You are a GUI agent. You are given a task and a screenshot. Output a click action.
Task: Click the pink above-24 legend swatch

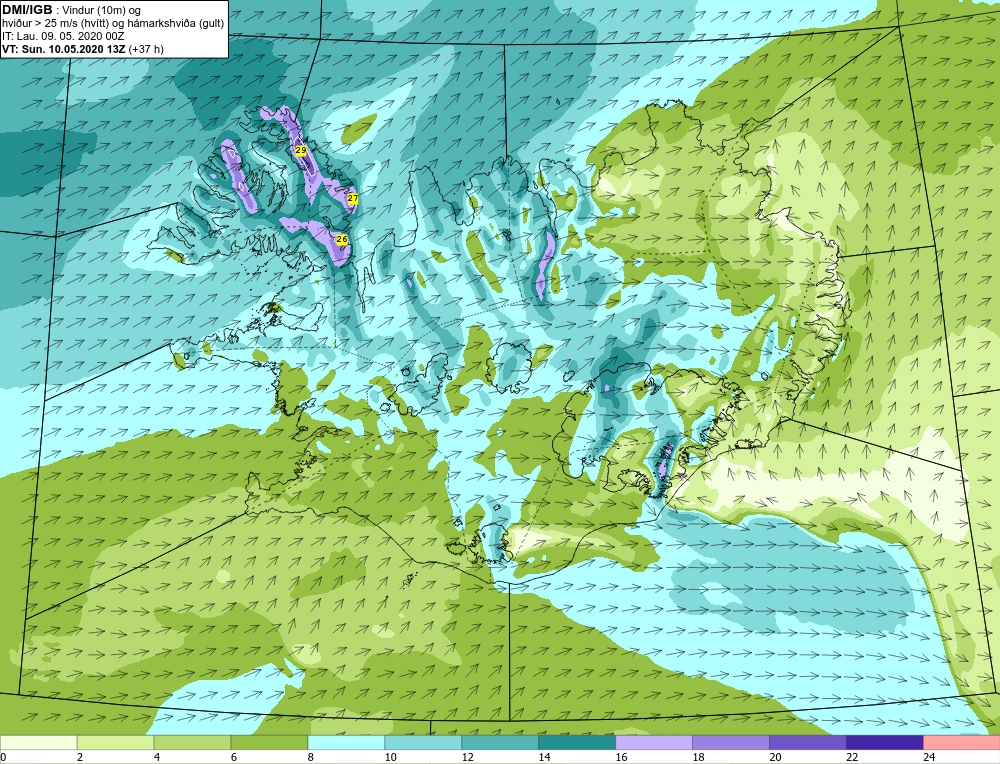(x=962, y=742)
